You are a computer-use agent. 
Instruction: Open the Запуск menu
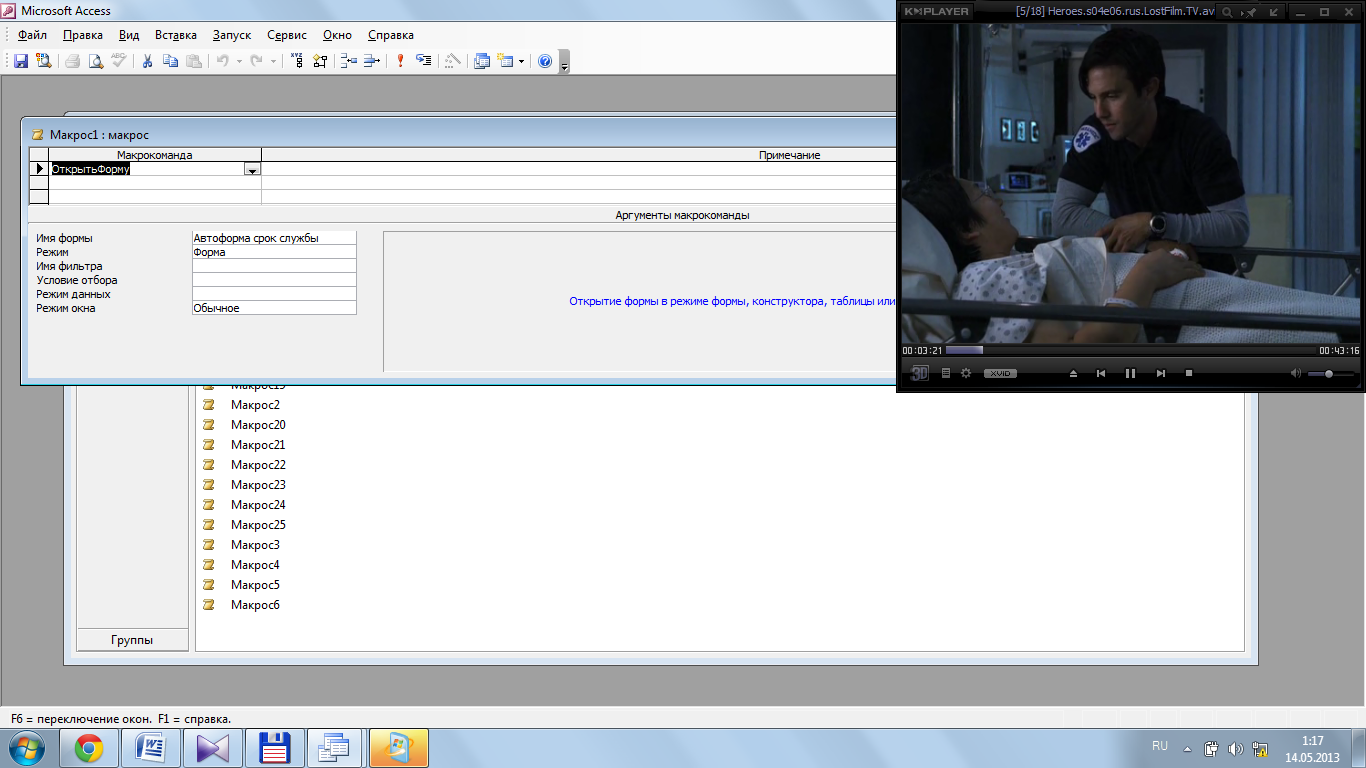232,35
